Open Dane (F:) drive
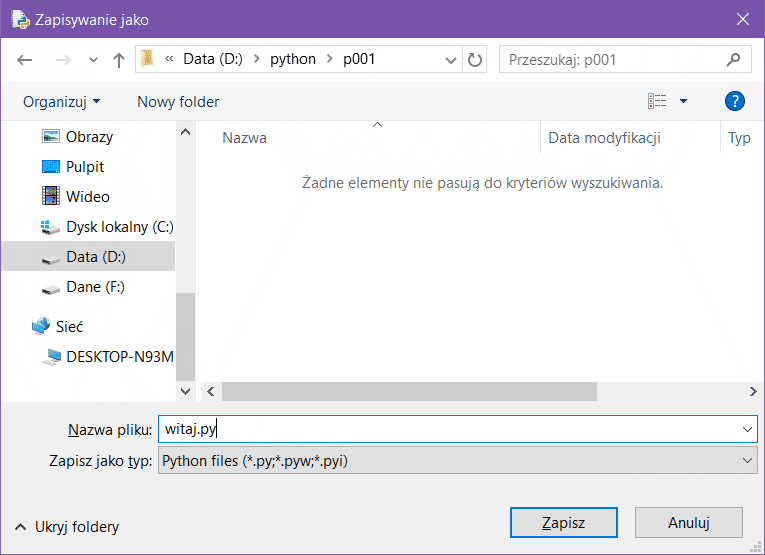The height and width of the screenshot is (555, 765). click(x=95, y=287)
